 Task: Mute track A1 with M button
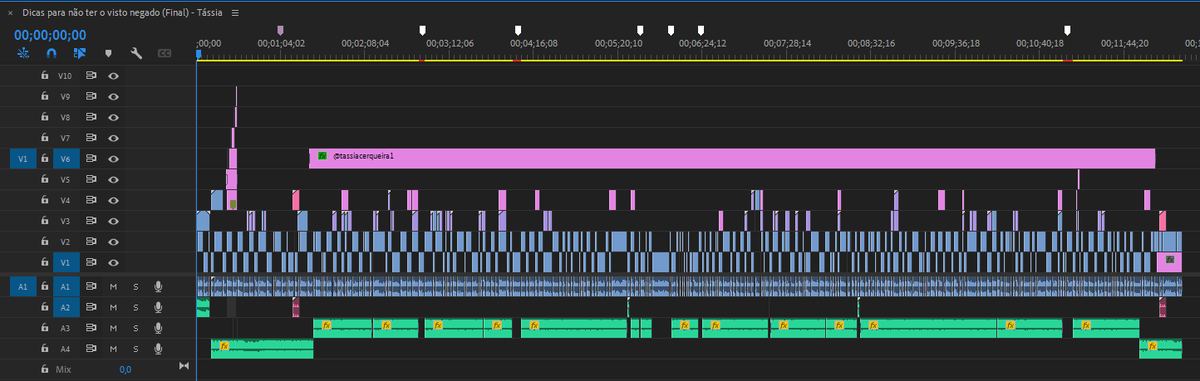[114, 286]
